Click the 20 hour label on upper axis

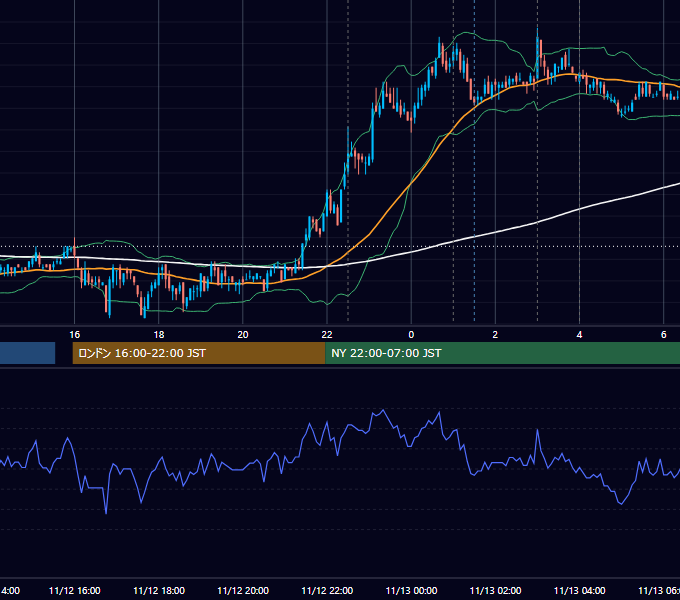coord(243,335)
